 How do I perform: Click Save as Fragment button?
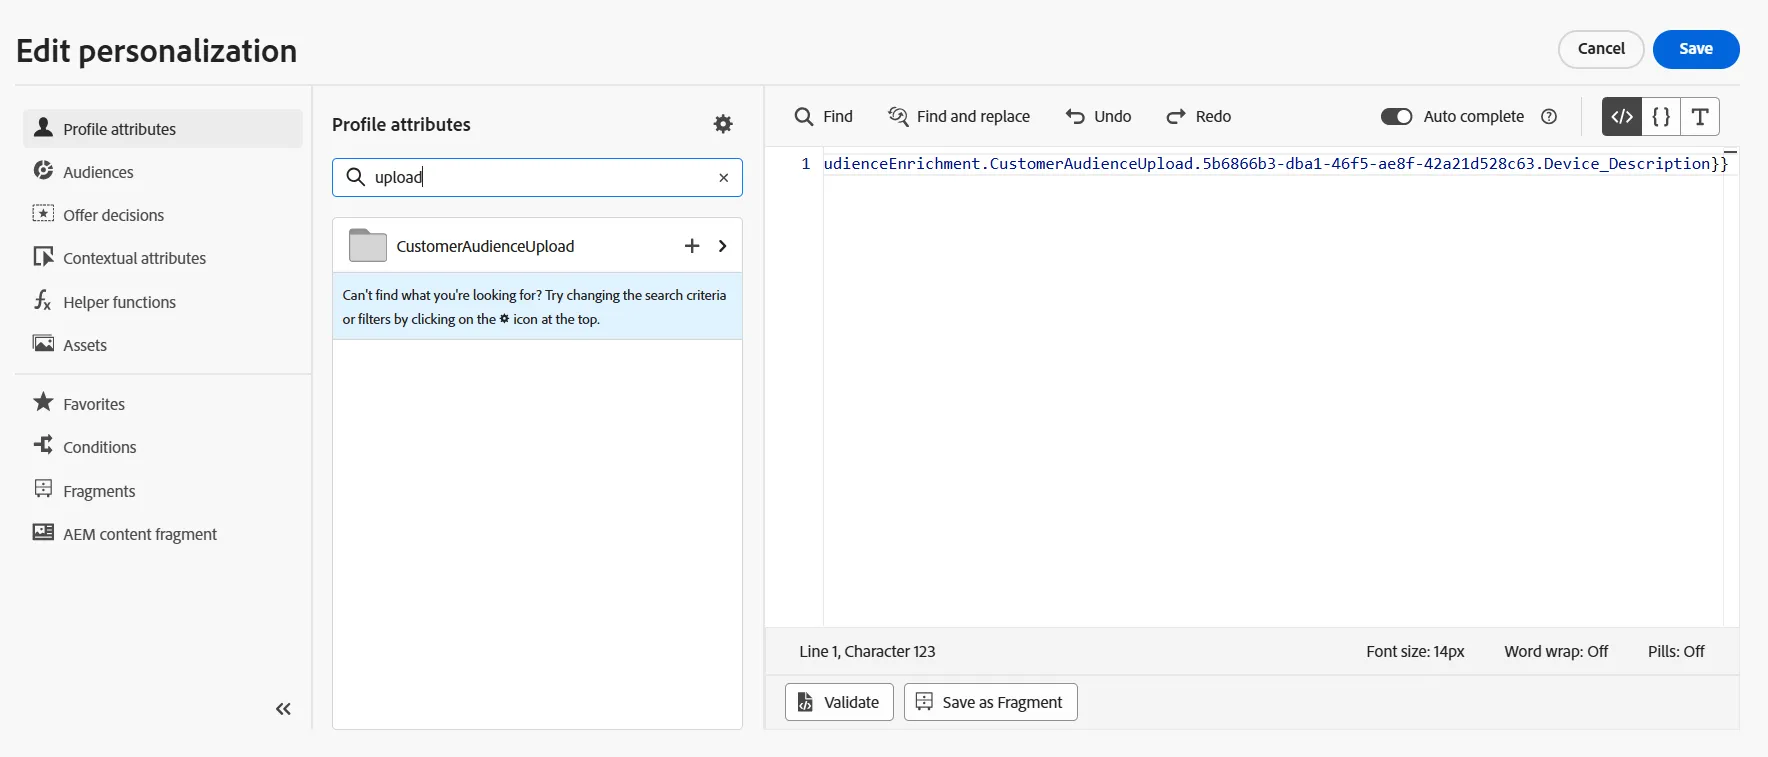coord(991,702)
